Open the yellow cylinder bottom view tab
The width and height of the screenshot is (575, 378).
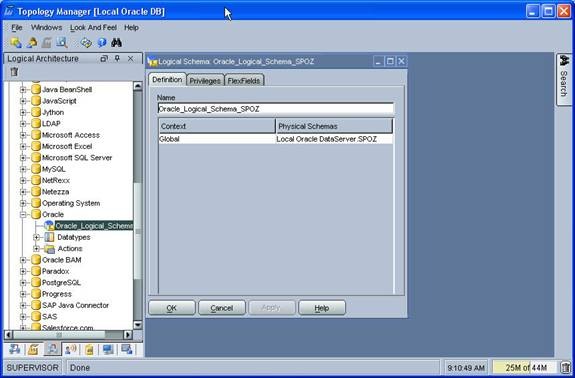pyautogui.click(x=89, y=349)
